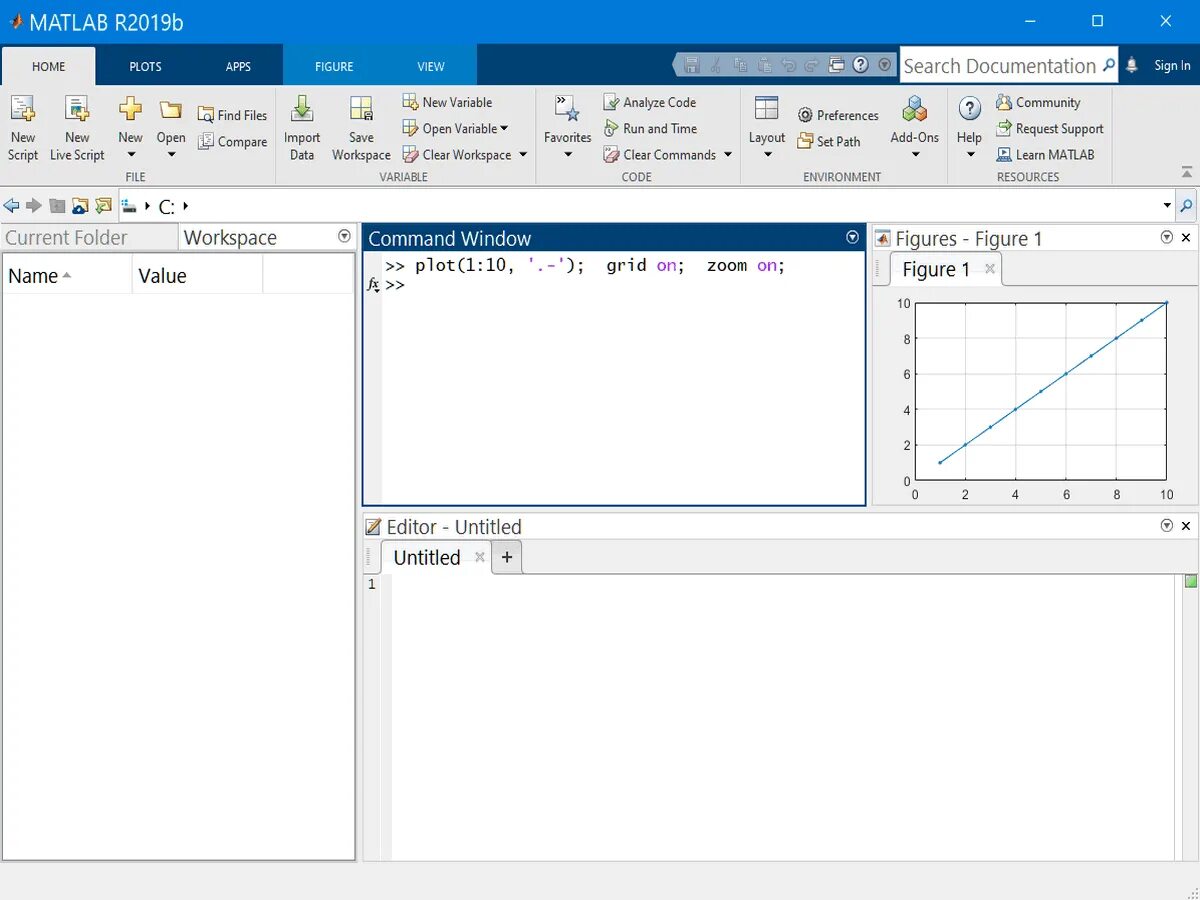This screenshot has height=900, width=1200.
Task: Select the Workspace panel tab
Action: (230, 238)
